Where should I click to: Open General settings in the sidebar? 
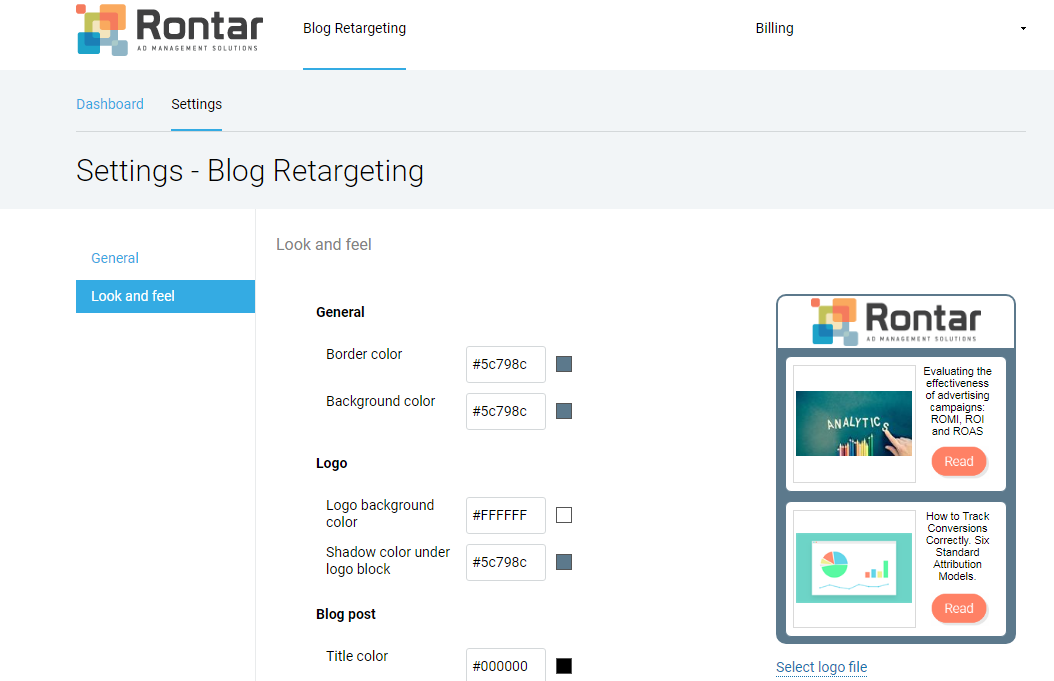(115, 258)
